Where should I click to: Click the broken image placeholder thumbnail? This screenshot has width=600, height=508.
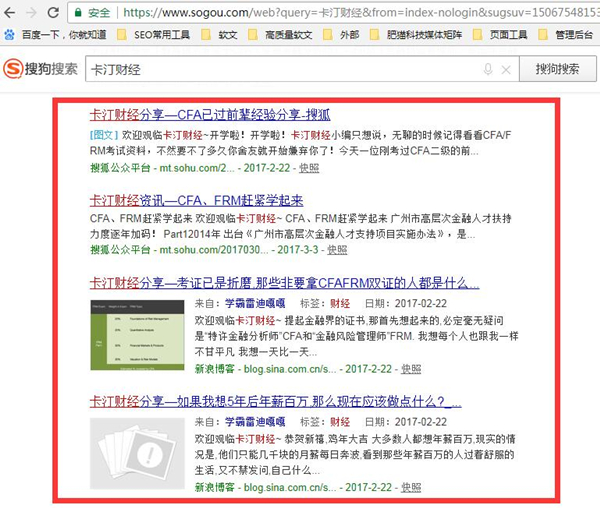point(137,454)
